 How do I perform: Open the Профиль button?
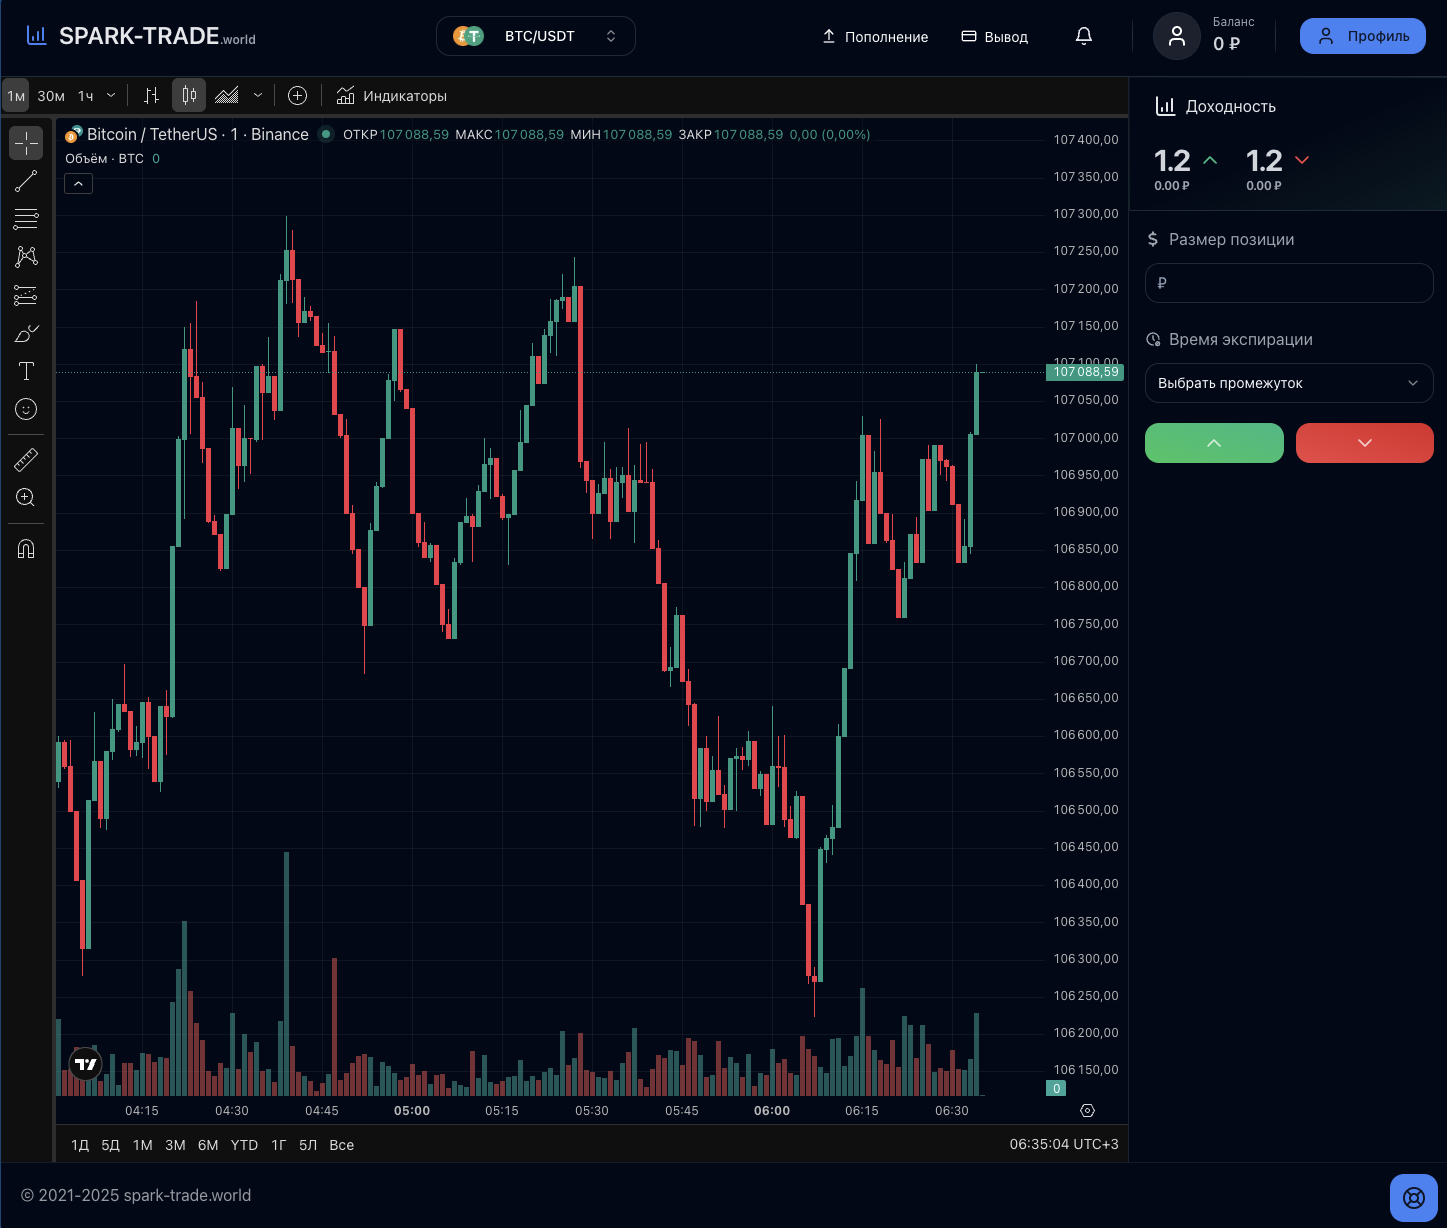[x=1362, y=35]
